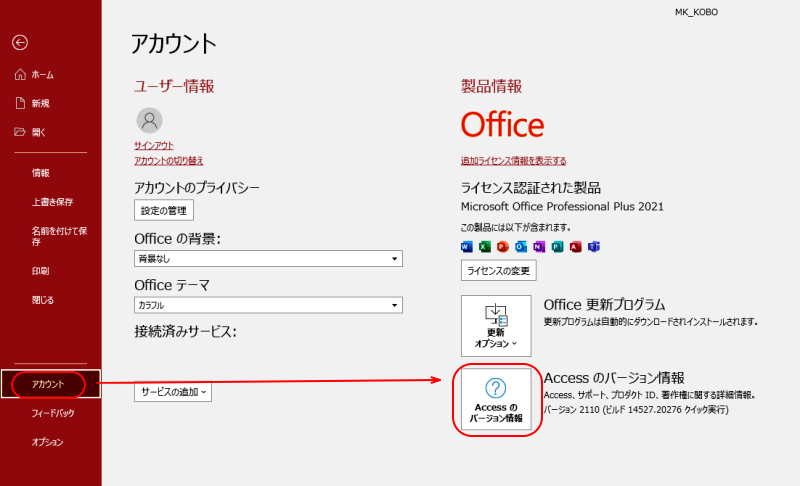This screenshot has height=486, width=800.
Task: Click the user avatar picture
Action: [x=149, y=120]
